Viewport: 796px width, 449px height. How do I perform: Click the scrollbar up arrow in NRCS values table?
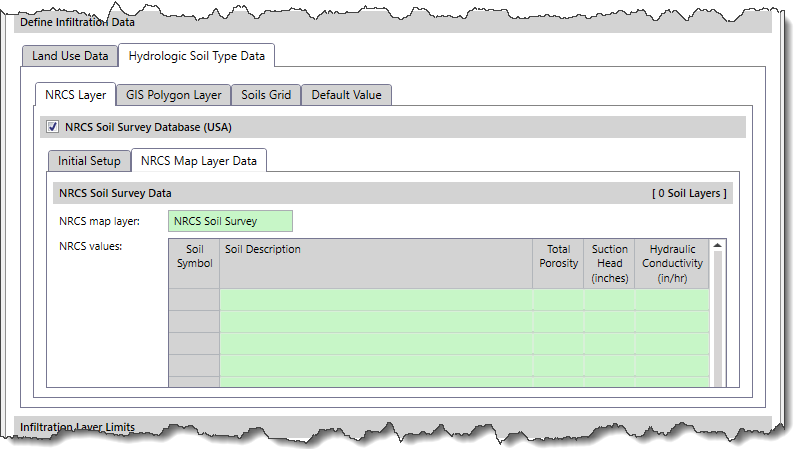(718, 246)
